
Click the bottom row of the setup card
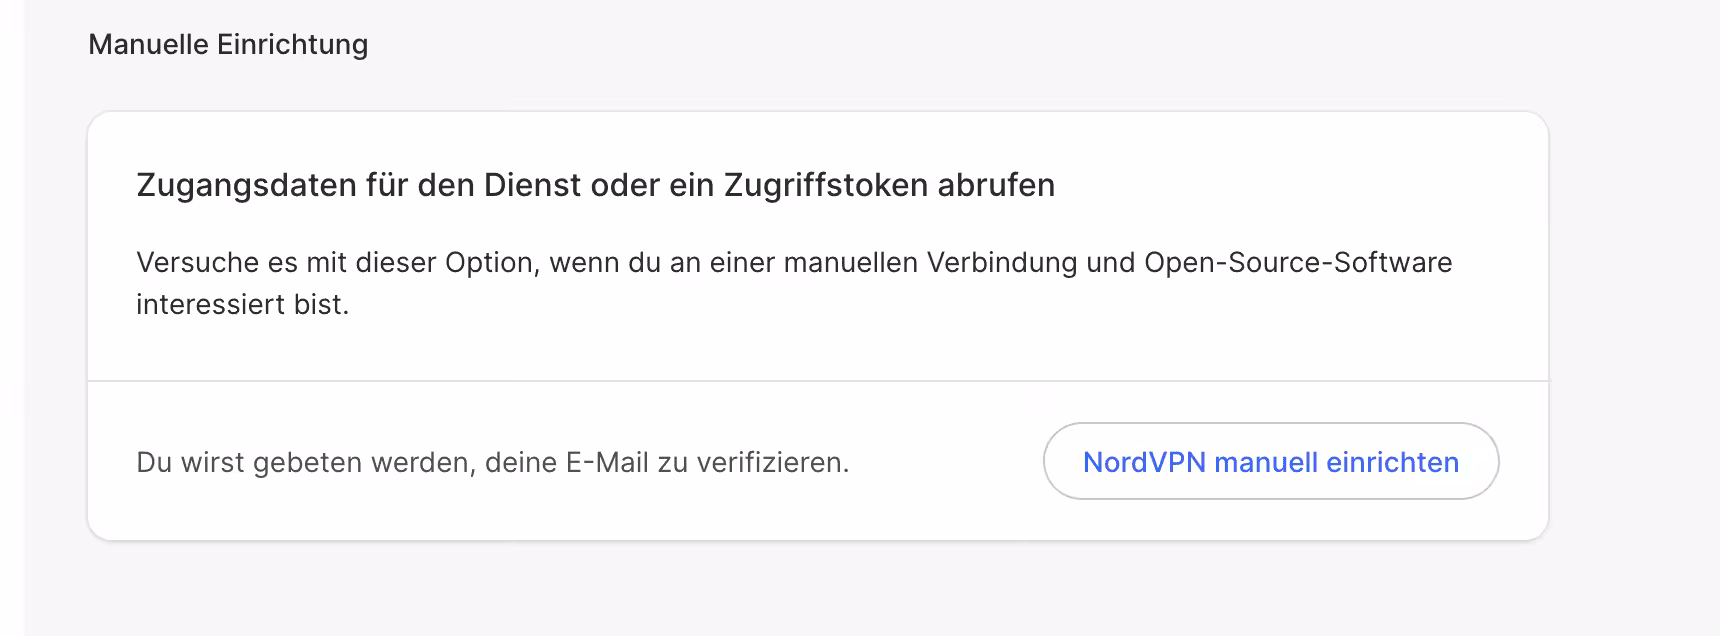tap(818, 462)
